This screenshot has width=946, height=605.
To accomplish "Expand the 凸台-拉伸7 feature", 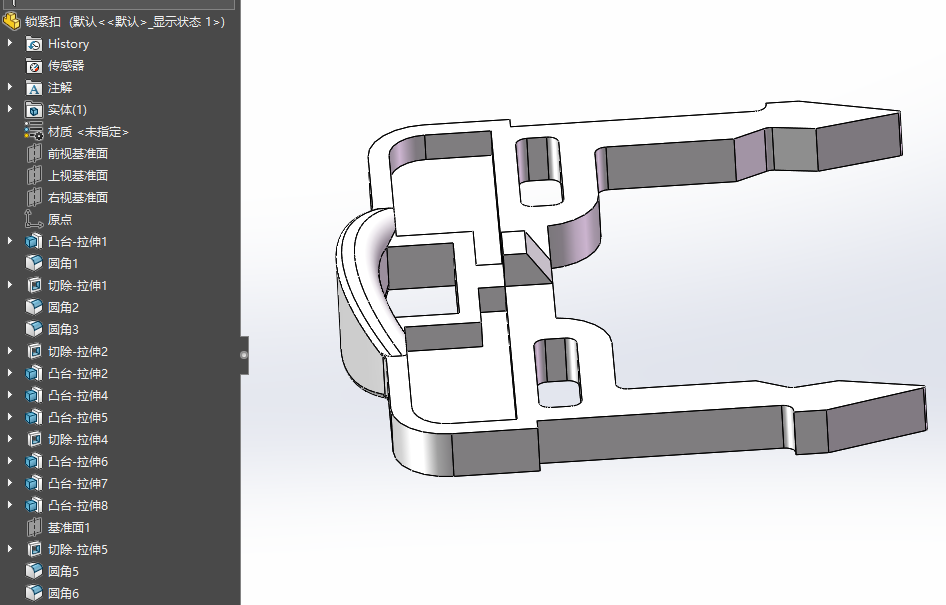I will point(10,483).
